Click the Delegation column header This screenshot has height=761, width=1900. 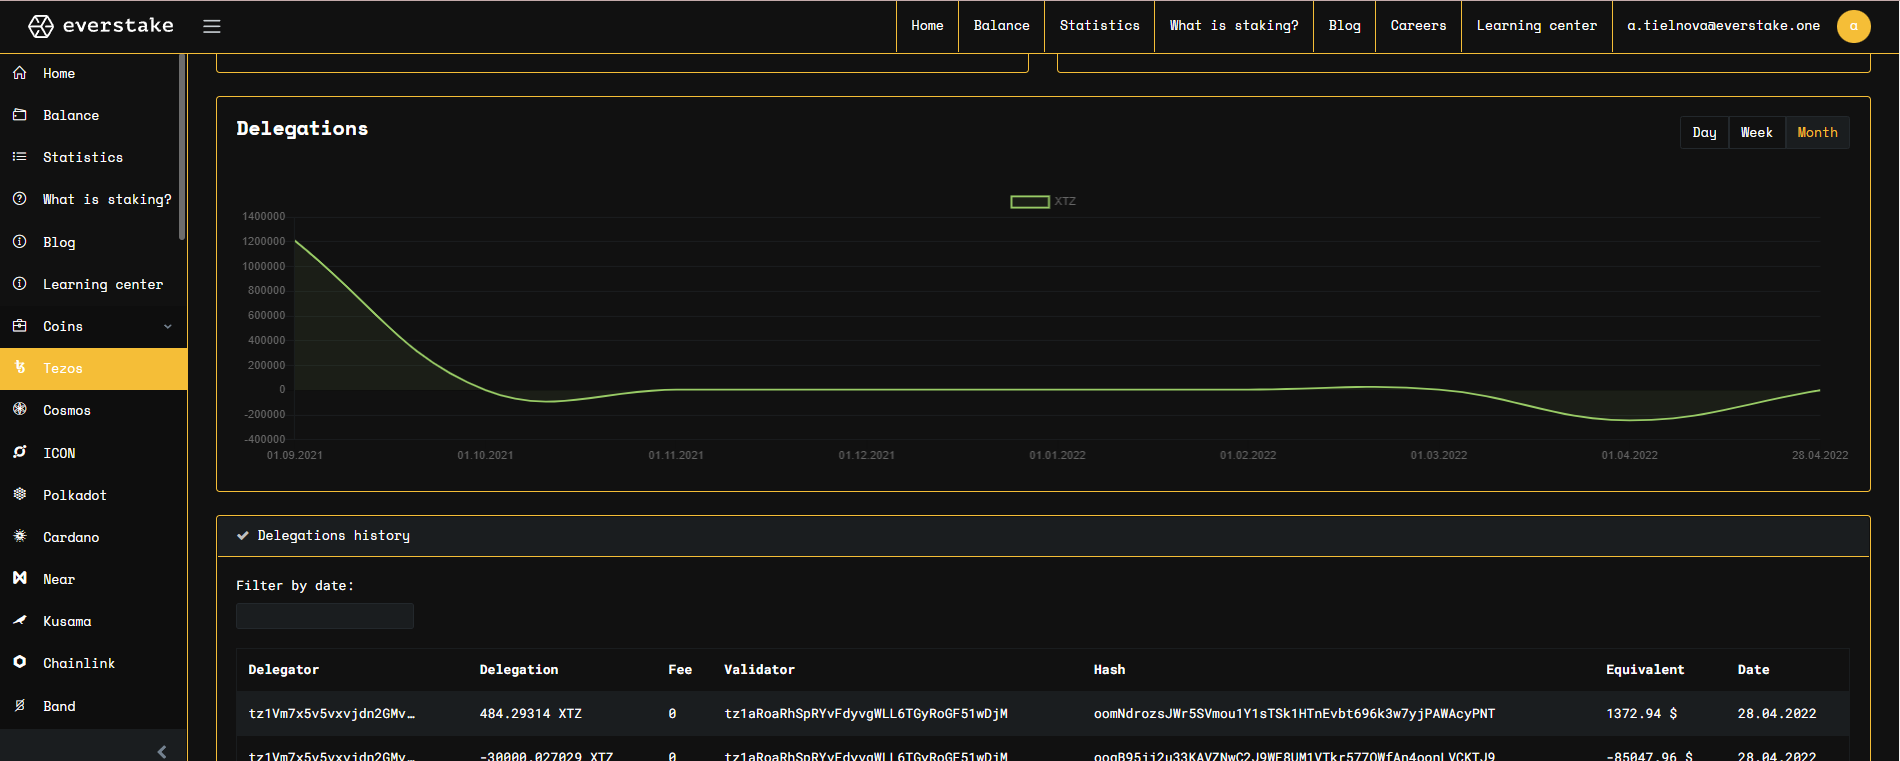pos(519,670)
